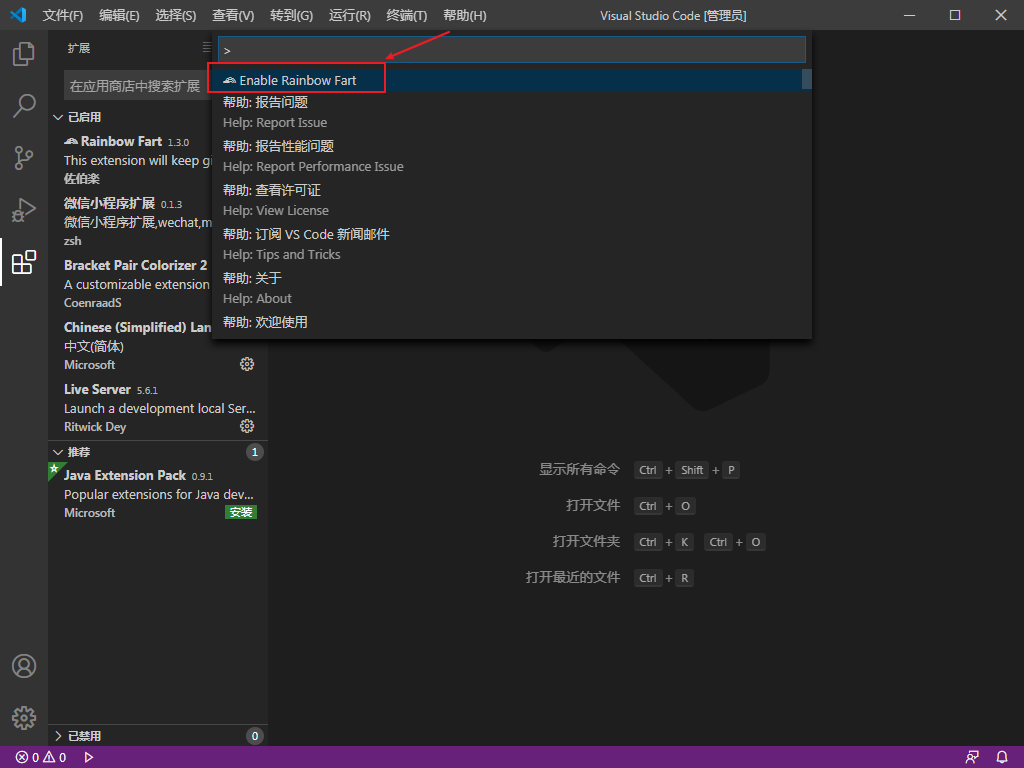Open the 选择(S) menu
The width and height of the screenshot is (1024, 768).
[176, 15]
